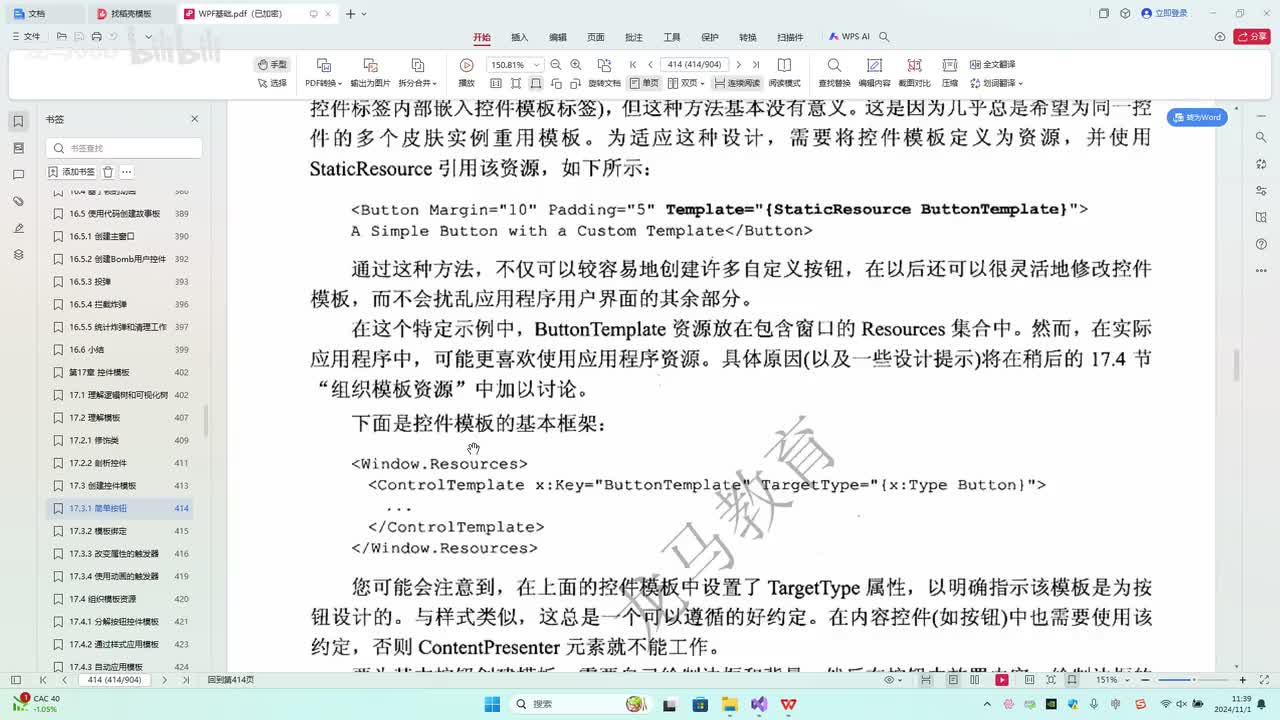Click the 书签查找 bookmark search field
The height and width of the screenshot is (720, 1280).
124,148
